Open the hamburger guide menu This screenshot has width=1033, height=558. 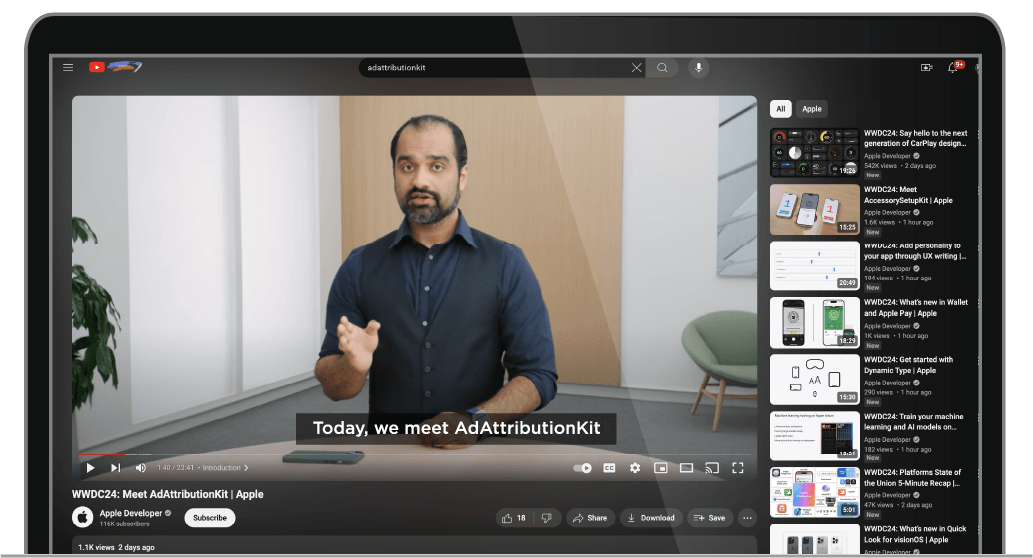68,67
